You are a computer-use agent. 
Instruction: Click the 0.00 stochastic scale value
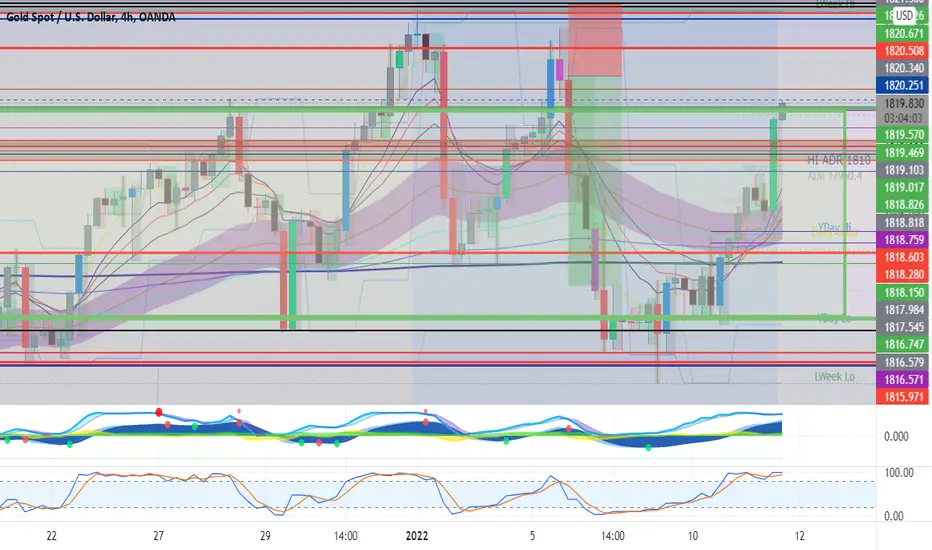[x=894, y=516]
